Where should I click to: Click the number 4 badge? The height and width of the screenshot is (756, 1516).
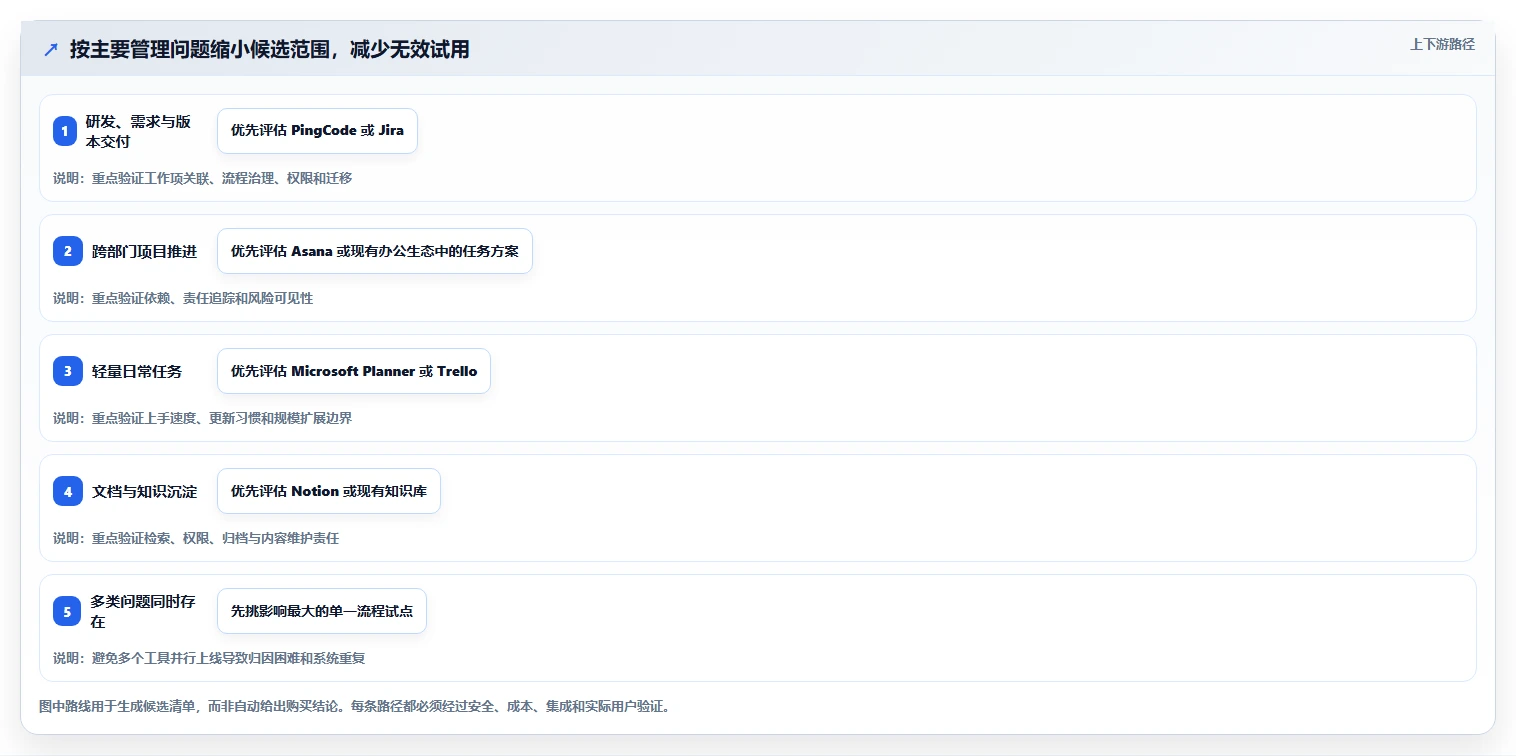tap(68, 491)
